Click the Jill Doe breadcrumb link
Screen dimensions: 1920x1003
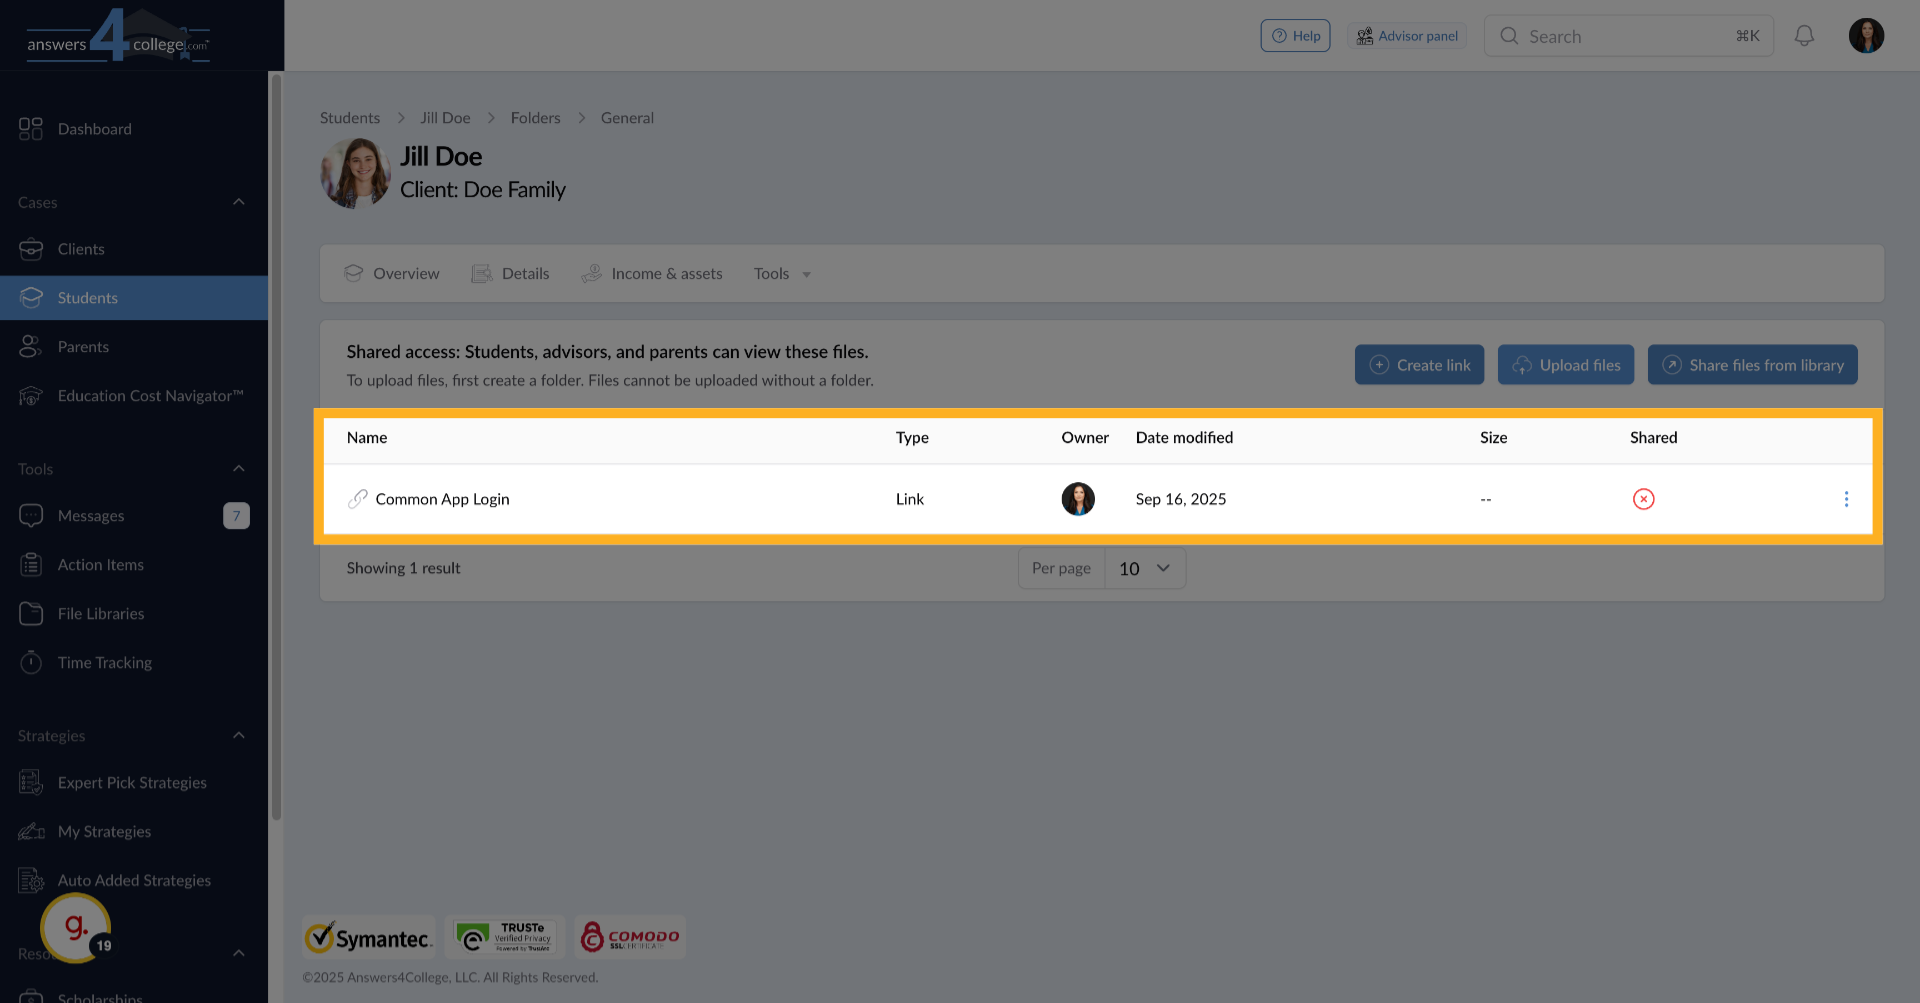click(x=445, y=117)
